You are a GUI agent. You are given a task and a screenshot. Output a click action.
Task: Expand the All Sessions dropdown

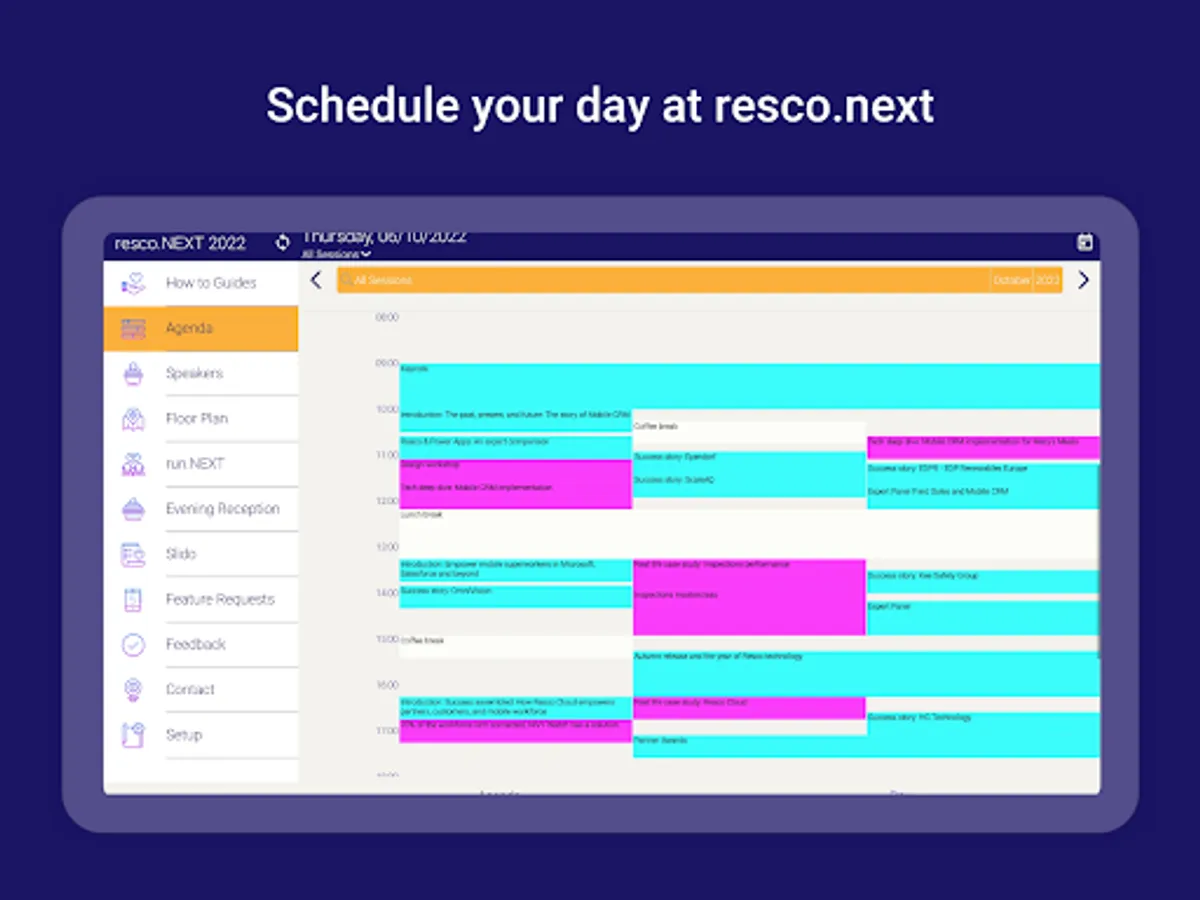336,254
